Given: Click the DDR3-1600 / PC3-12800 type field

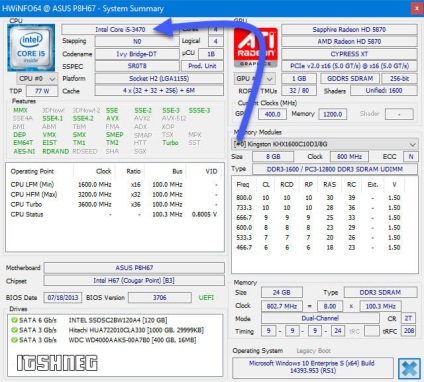Looking at the screenshot, I should (x=335, y=169).
